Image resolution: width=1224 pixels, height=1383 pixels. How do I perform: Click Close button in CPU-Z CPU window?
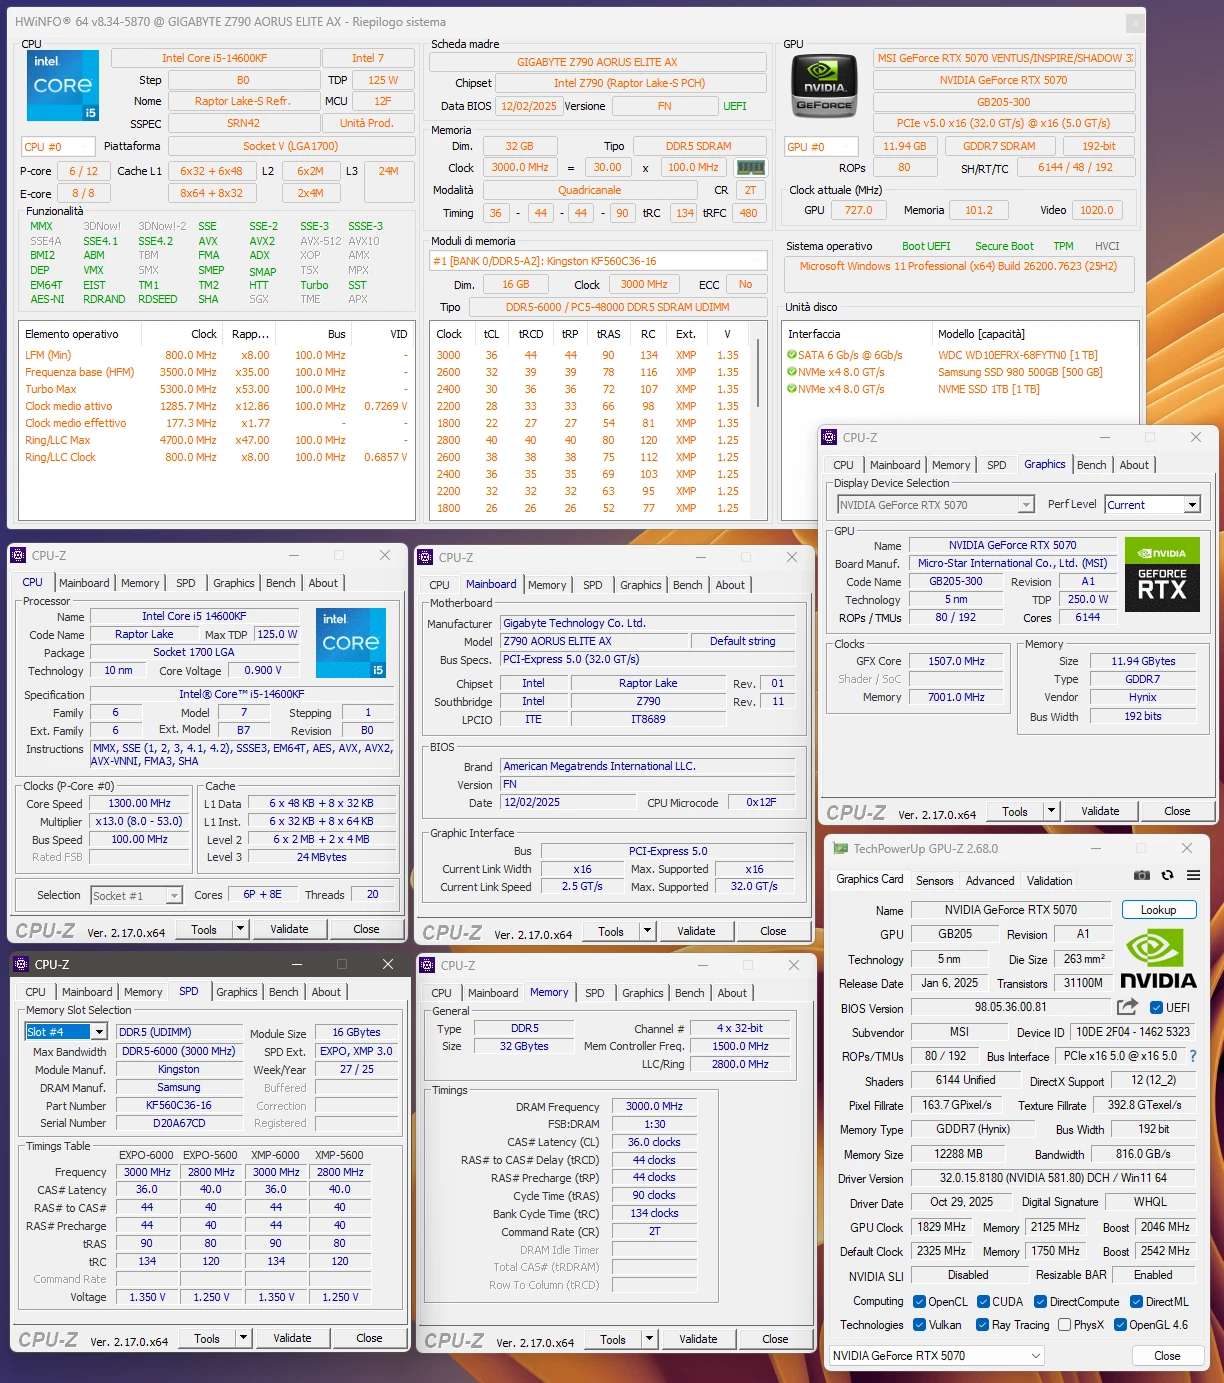coord(366,929)
